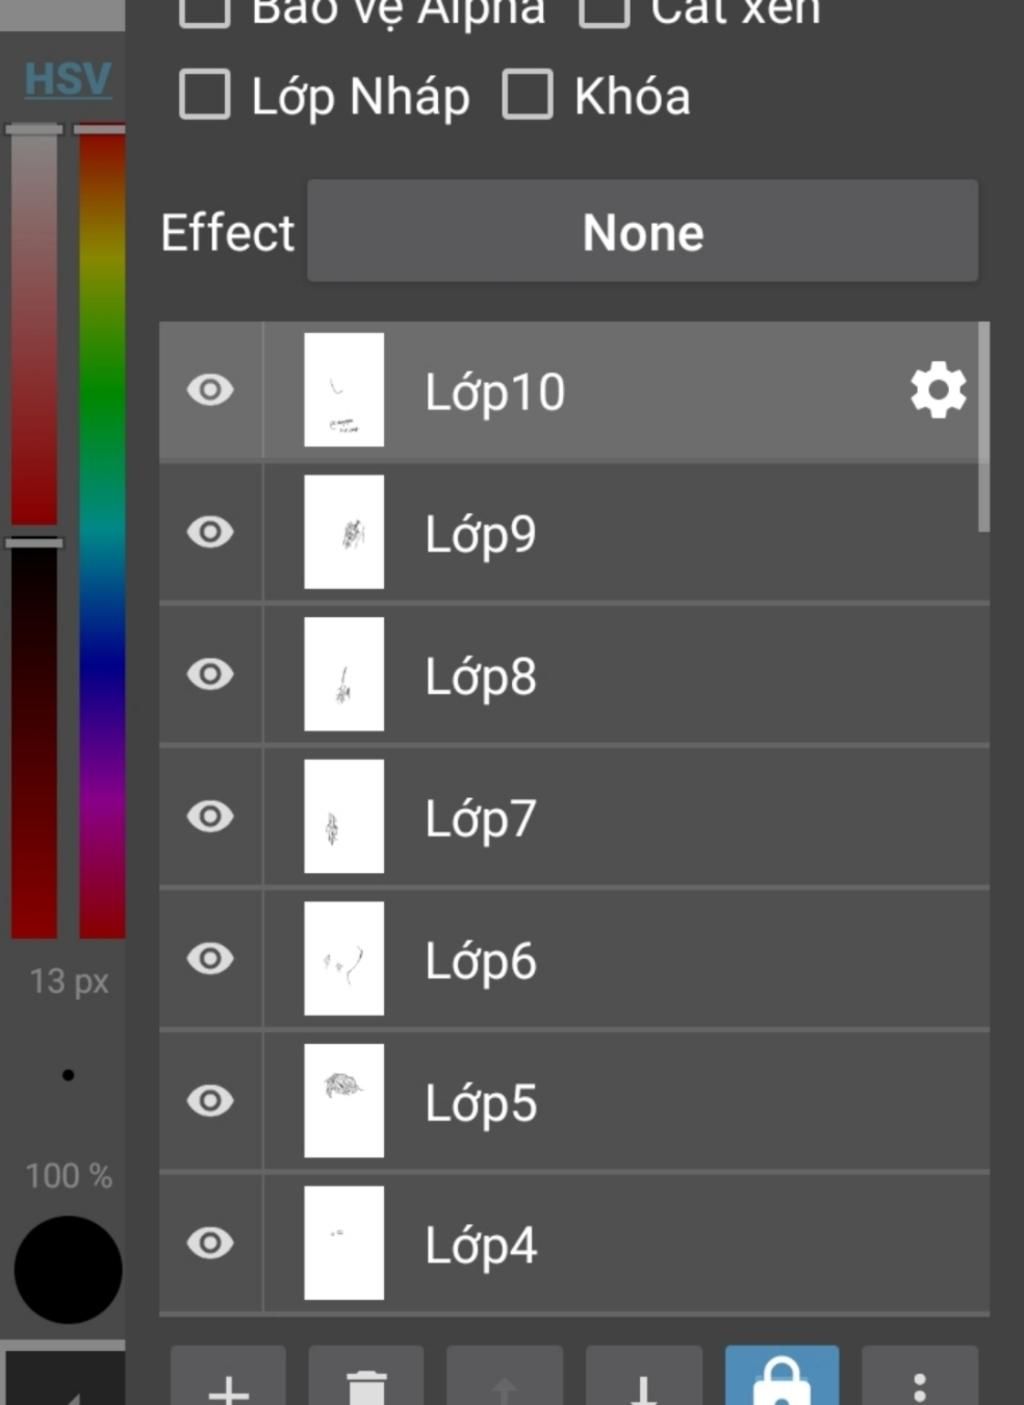Select layer Lớp6 in the list

pyautogui.click(x=575, y=959)
